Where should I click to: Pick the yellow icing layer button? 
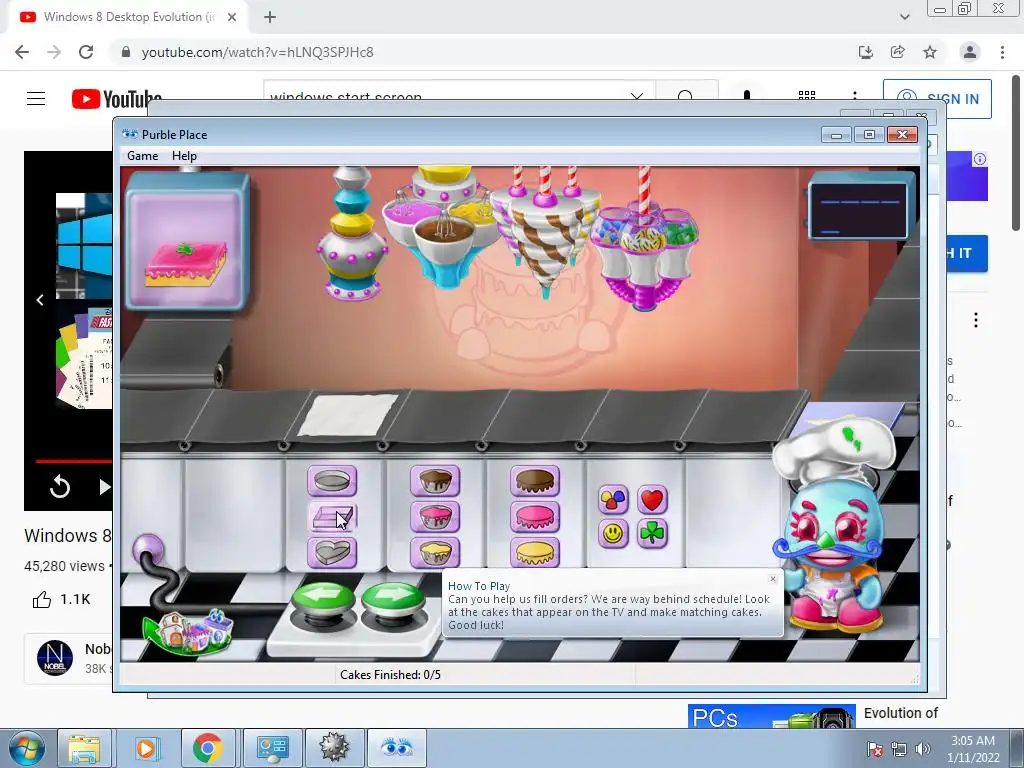click(535, 552)
